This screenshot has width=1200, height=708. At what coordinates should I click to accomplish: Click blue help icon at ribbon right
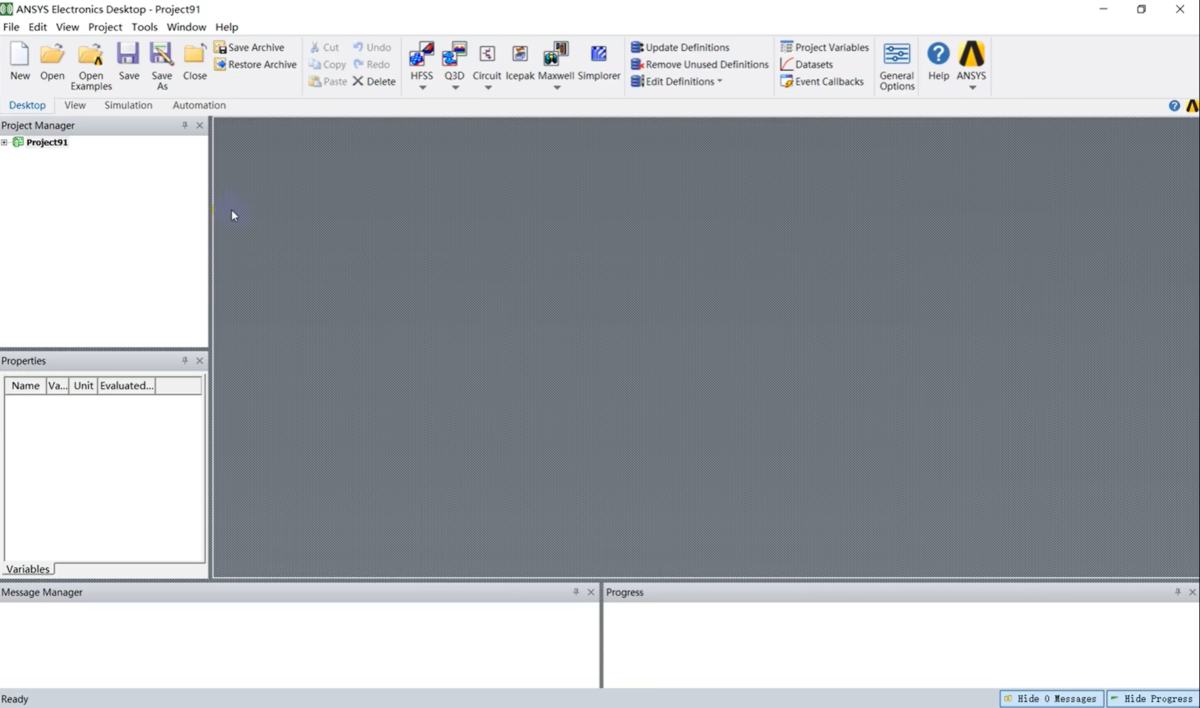click(x=1174, y=105)
